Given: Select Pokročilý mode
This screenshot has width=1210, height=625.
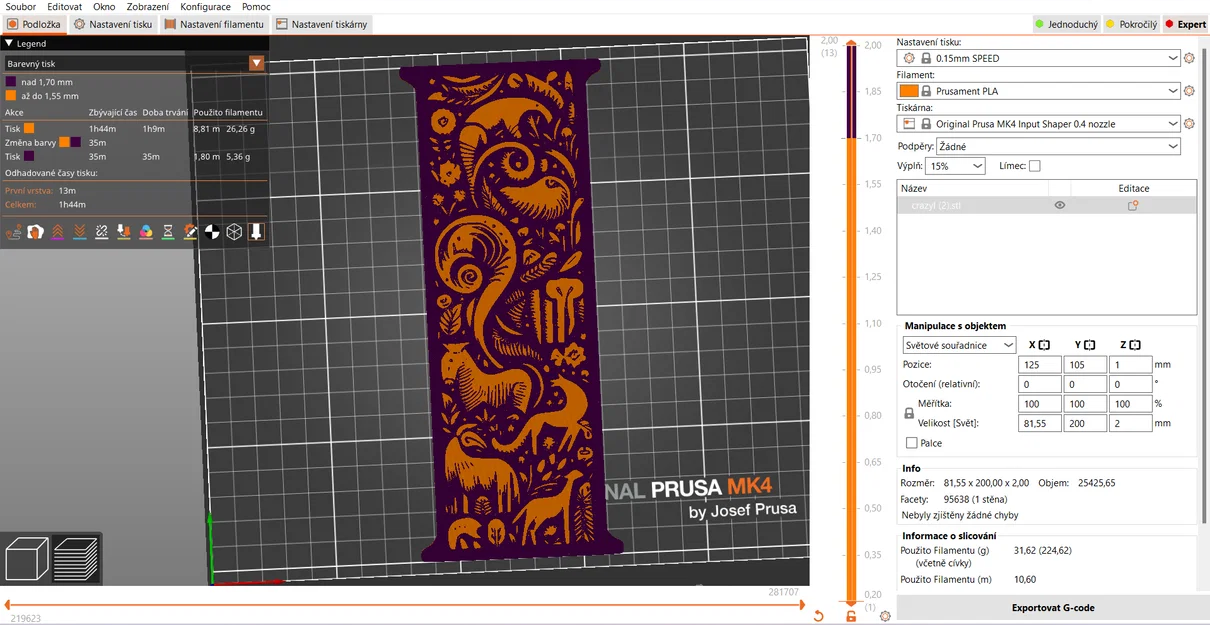Looking at the screenshot, I should [x=1132, y=24].
